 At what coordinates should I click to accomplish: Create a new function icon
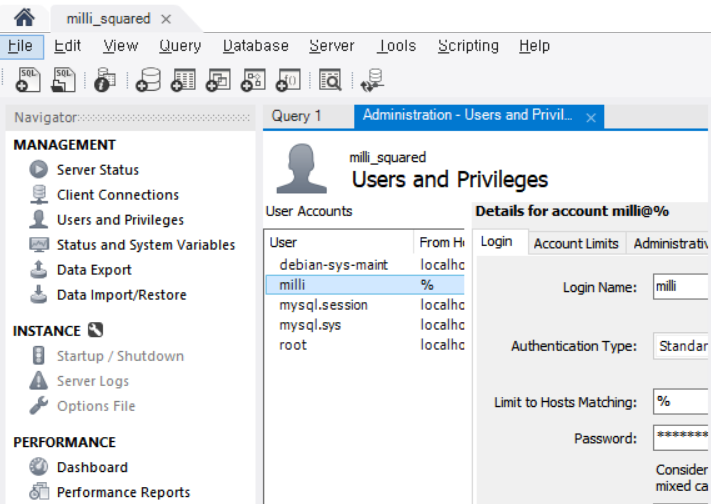(288, 80)
